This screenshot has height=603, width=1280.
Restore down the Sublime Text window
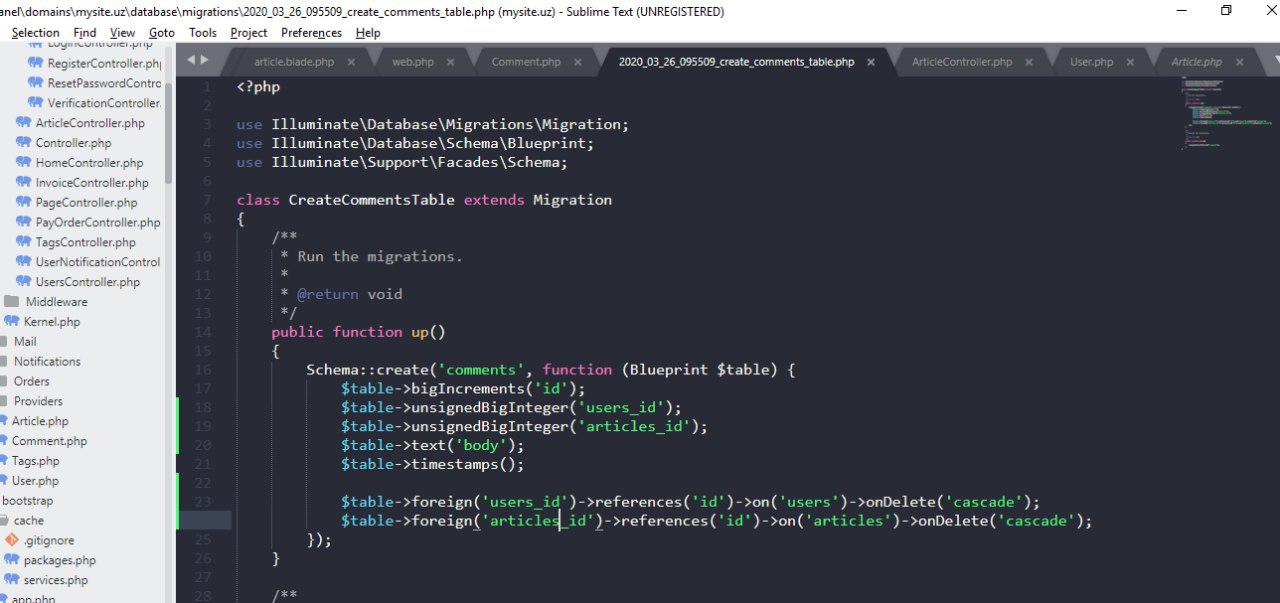[1226, 11]
